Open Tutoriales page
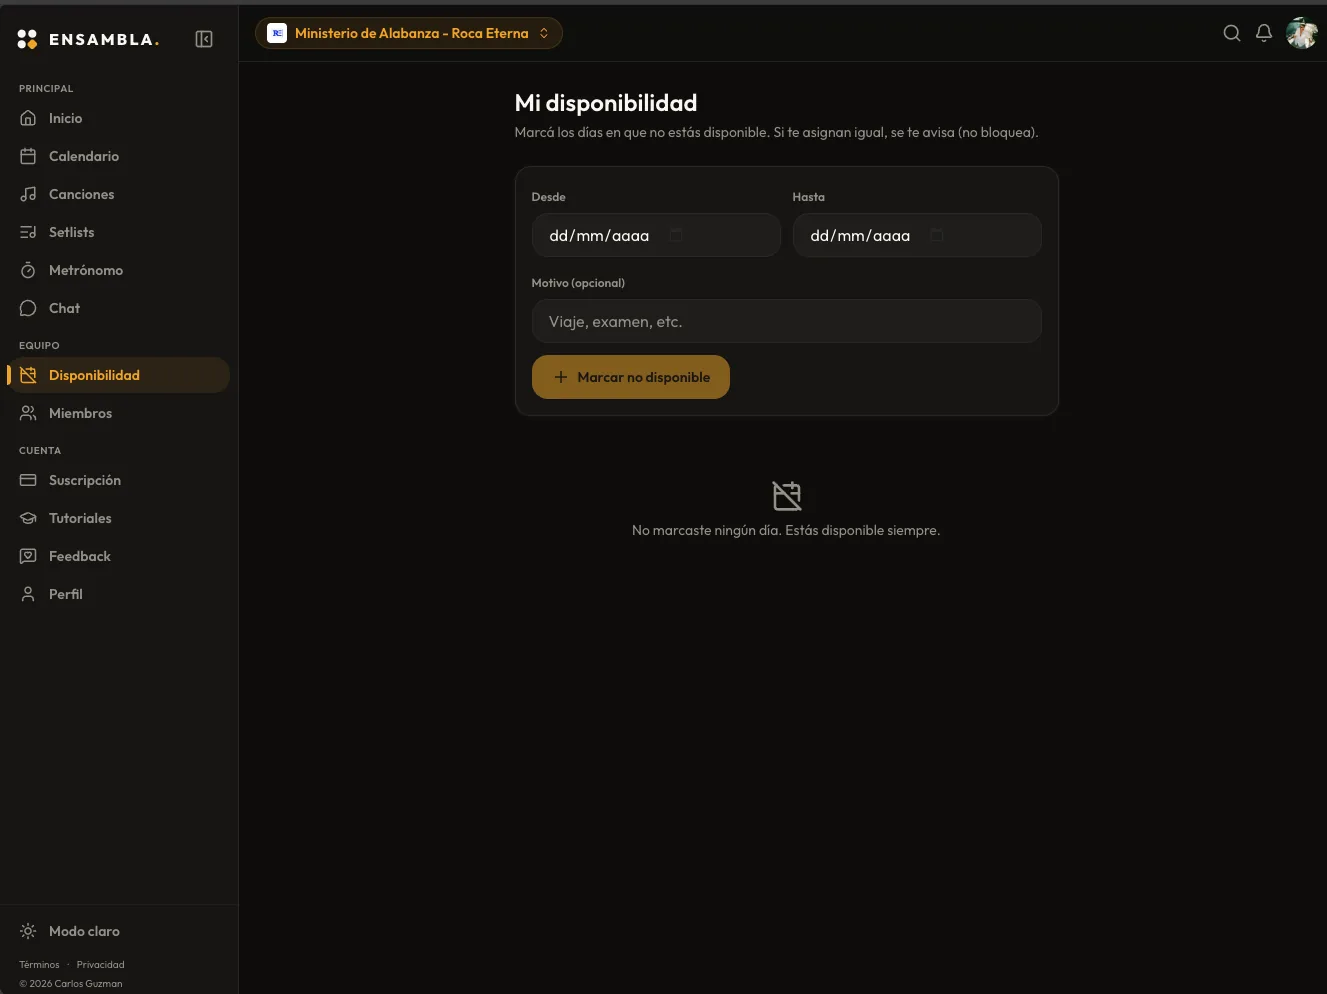 pyautogui.click(x=119, y=518)
